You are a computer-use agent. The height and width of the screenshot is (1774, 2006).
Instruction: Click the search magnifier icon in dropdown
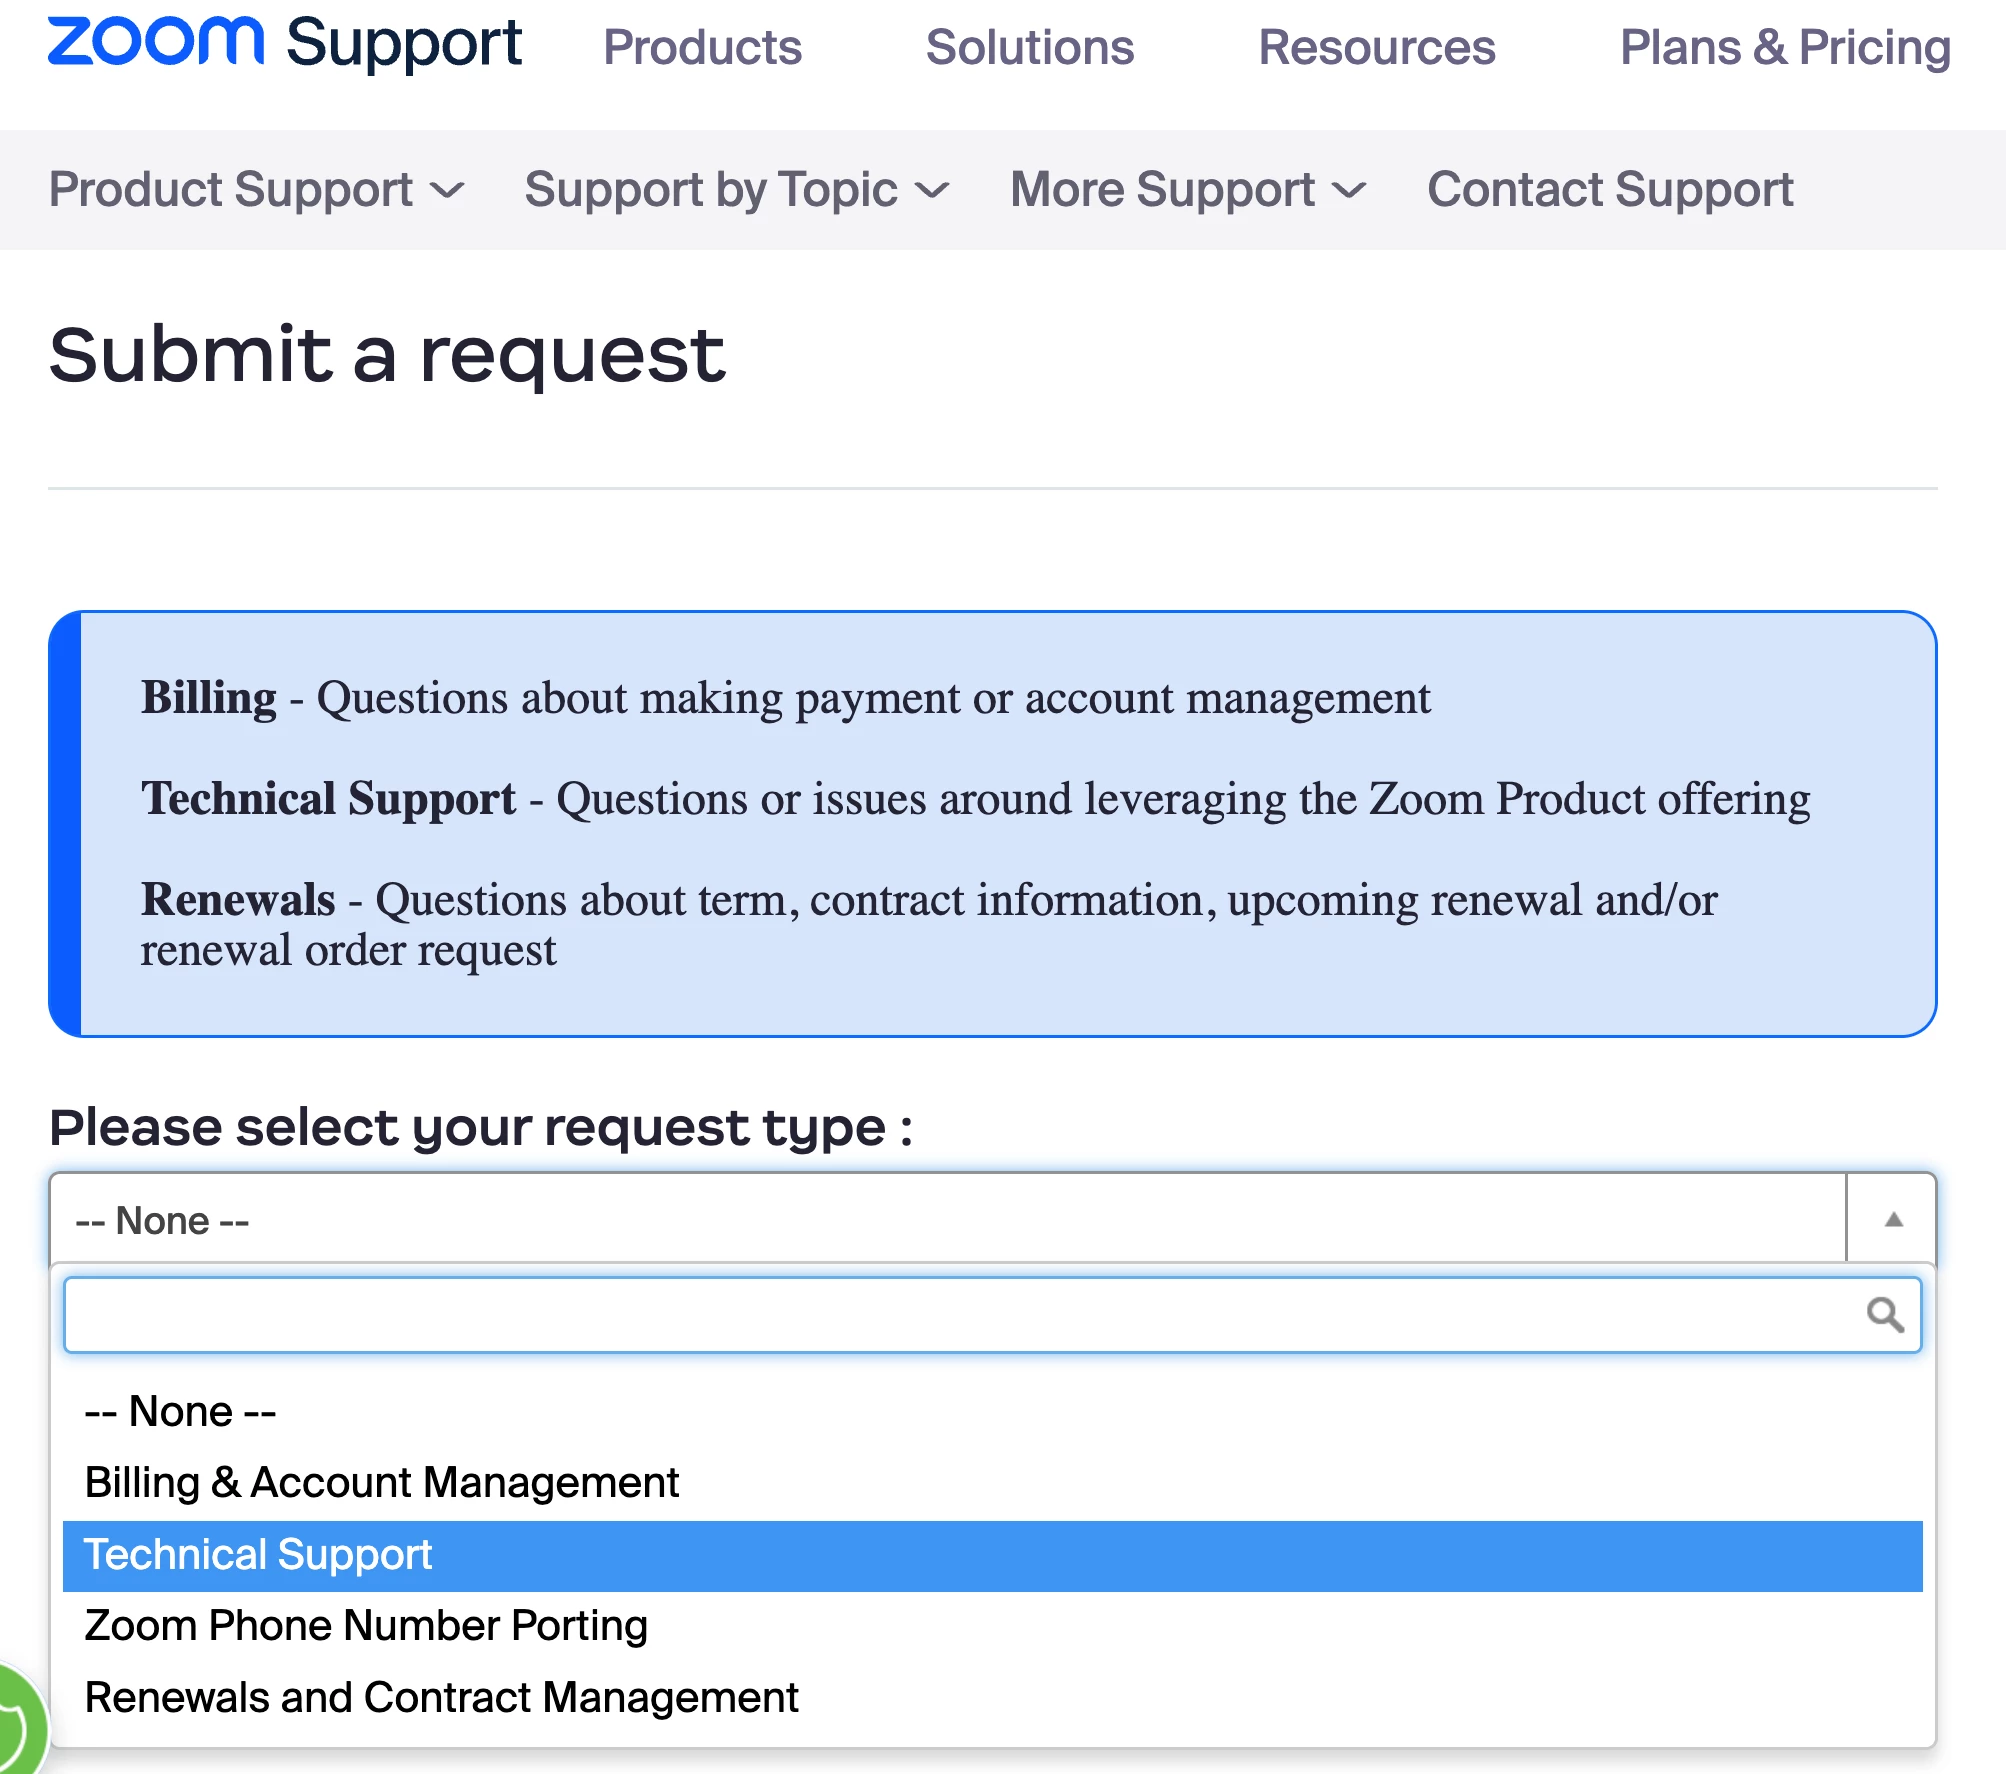point(1884,1314)
